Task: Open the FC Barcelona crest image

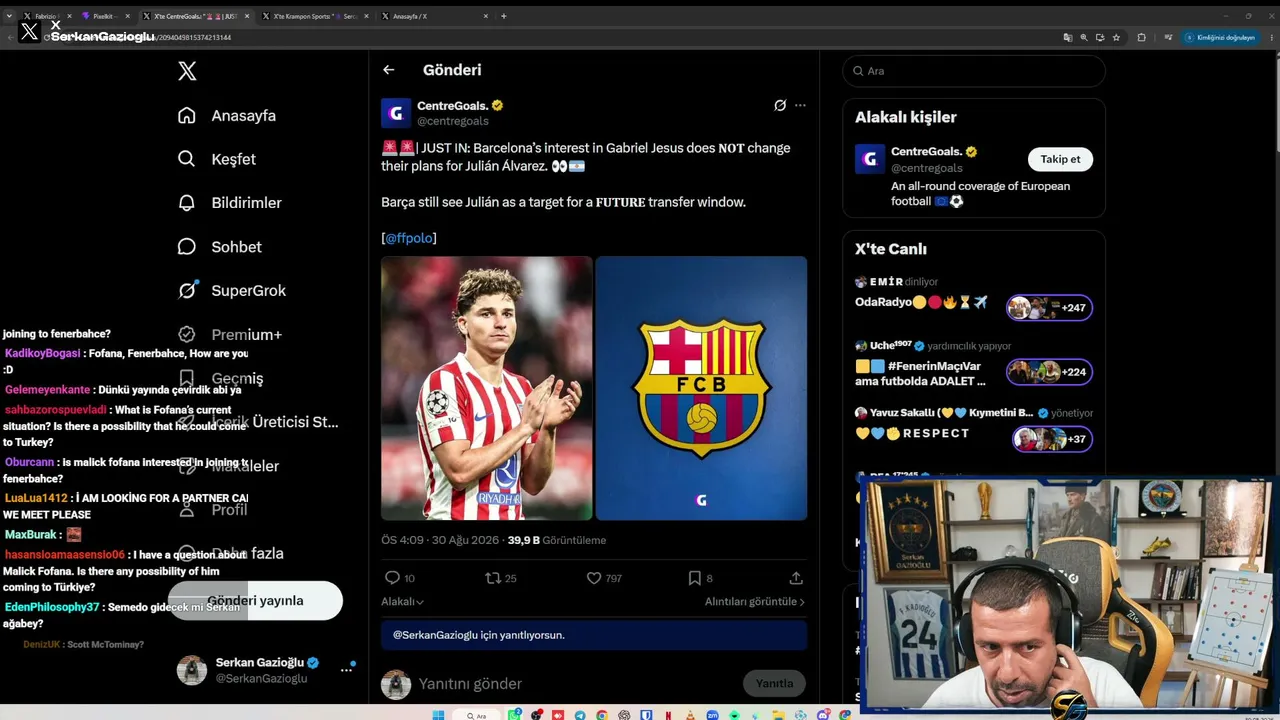Action: 701,388
